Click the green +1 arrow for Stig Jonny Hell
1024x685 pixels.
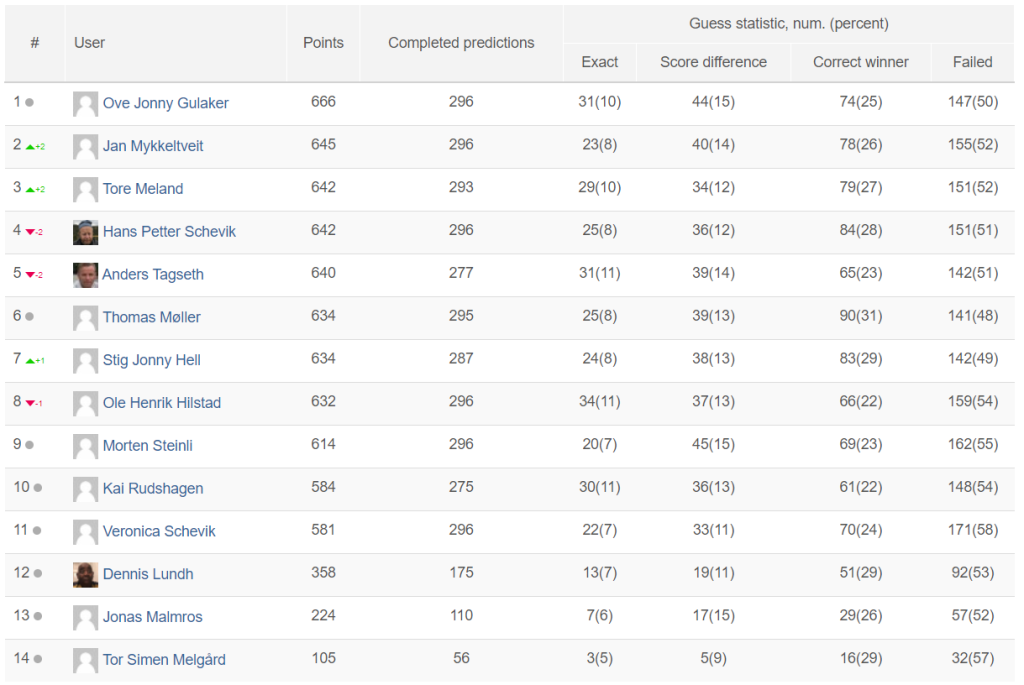pyautogui.click(x=35, y=360)
